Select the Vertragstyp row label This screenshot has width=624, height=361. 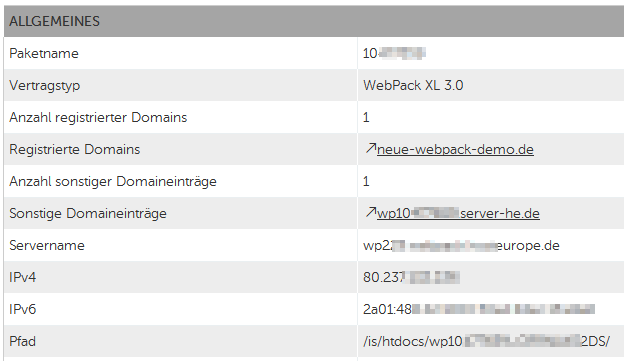45,86
